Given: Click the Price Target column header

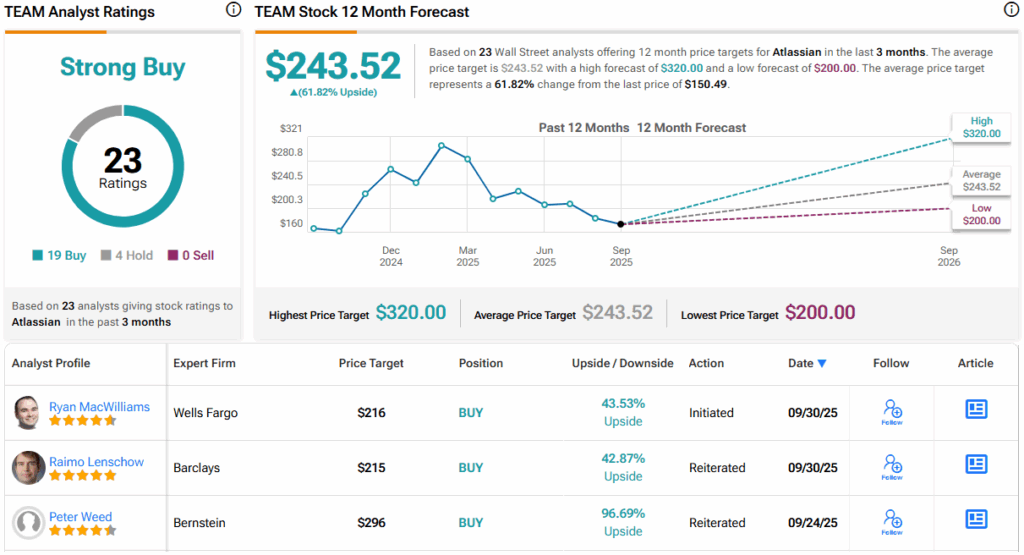Looking at the screenshot, I should pos(371,363).
